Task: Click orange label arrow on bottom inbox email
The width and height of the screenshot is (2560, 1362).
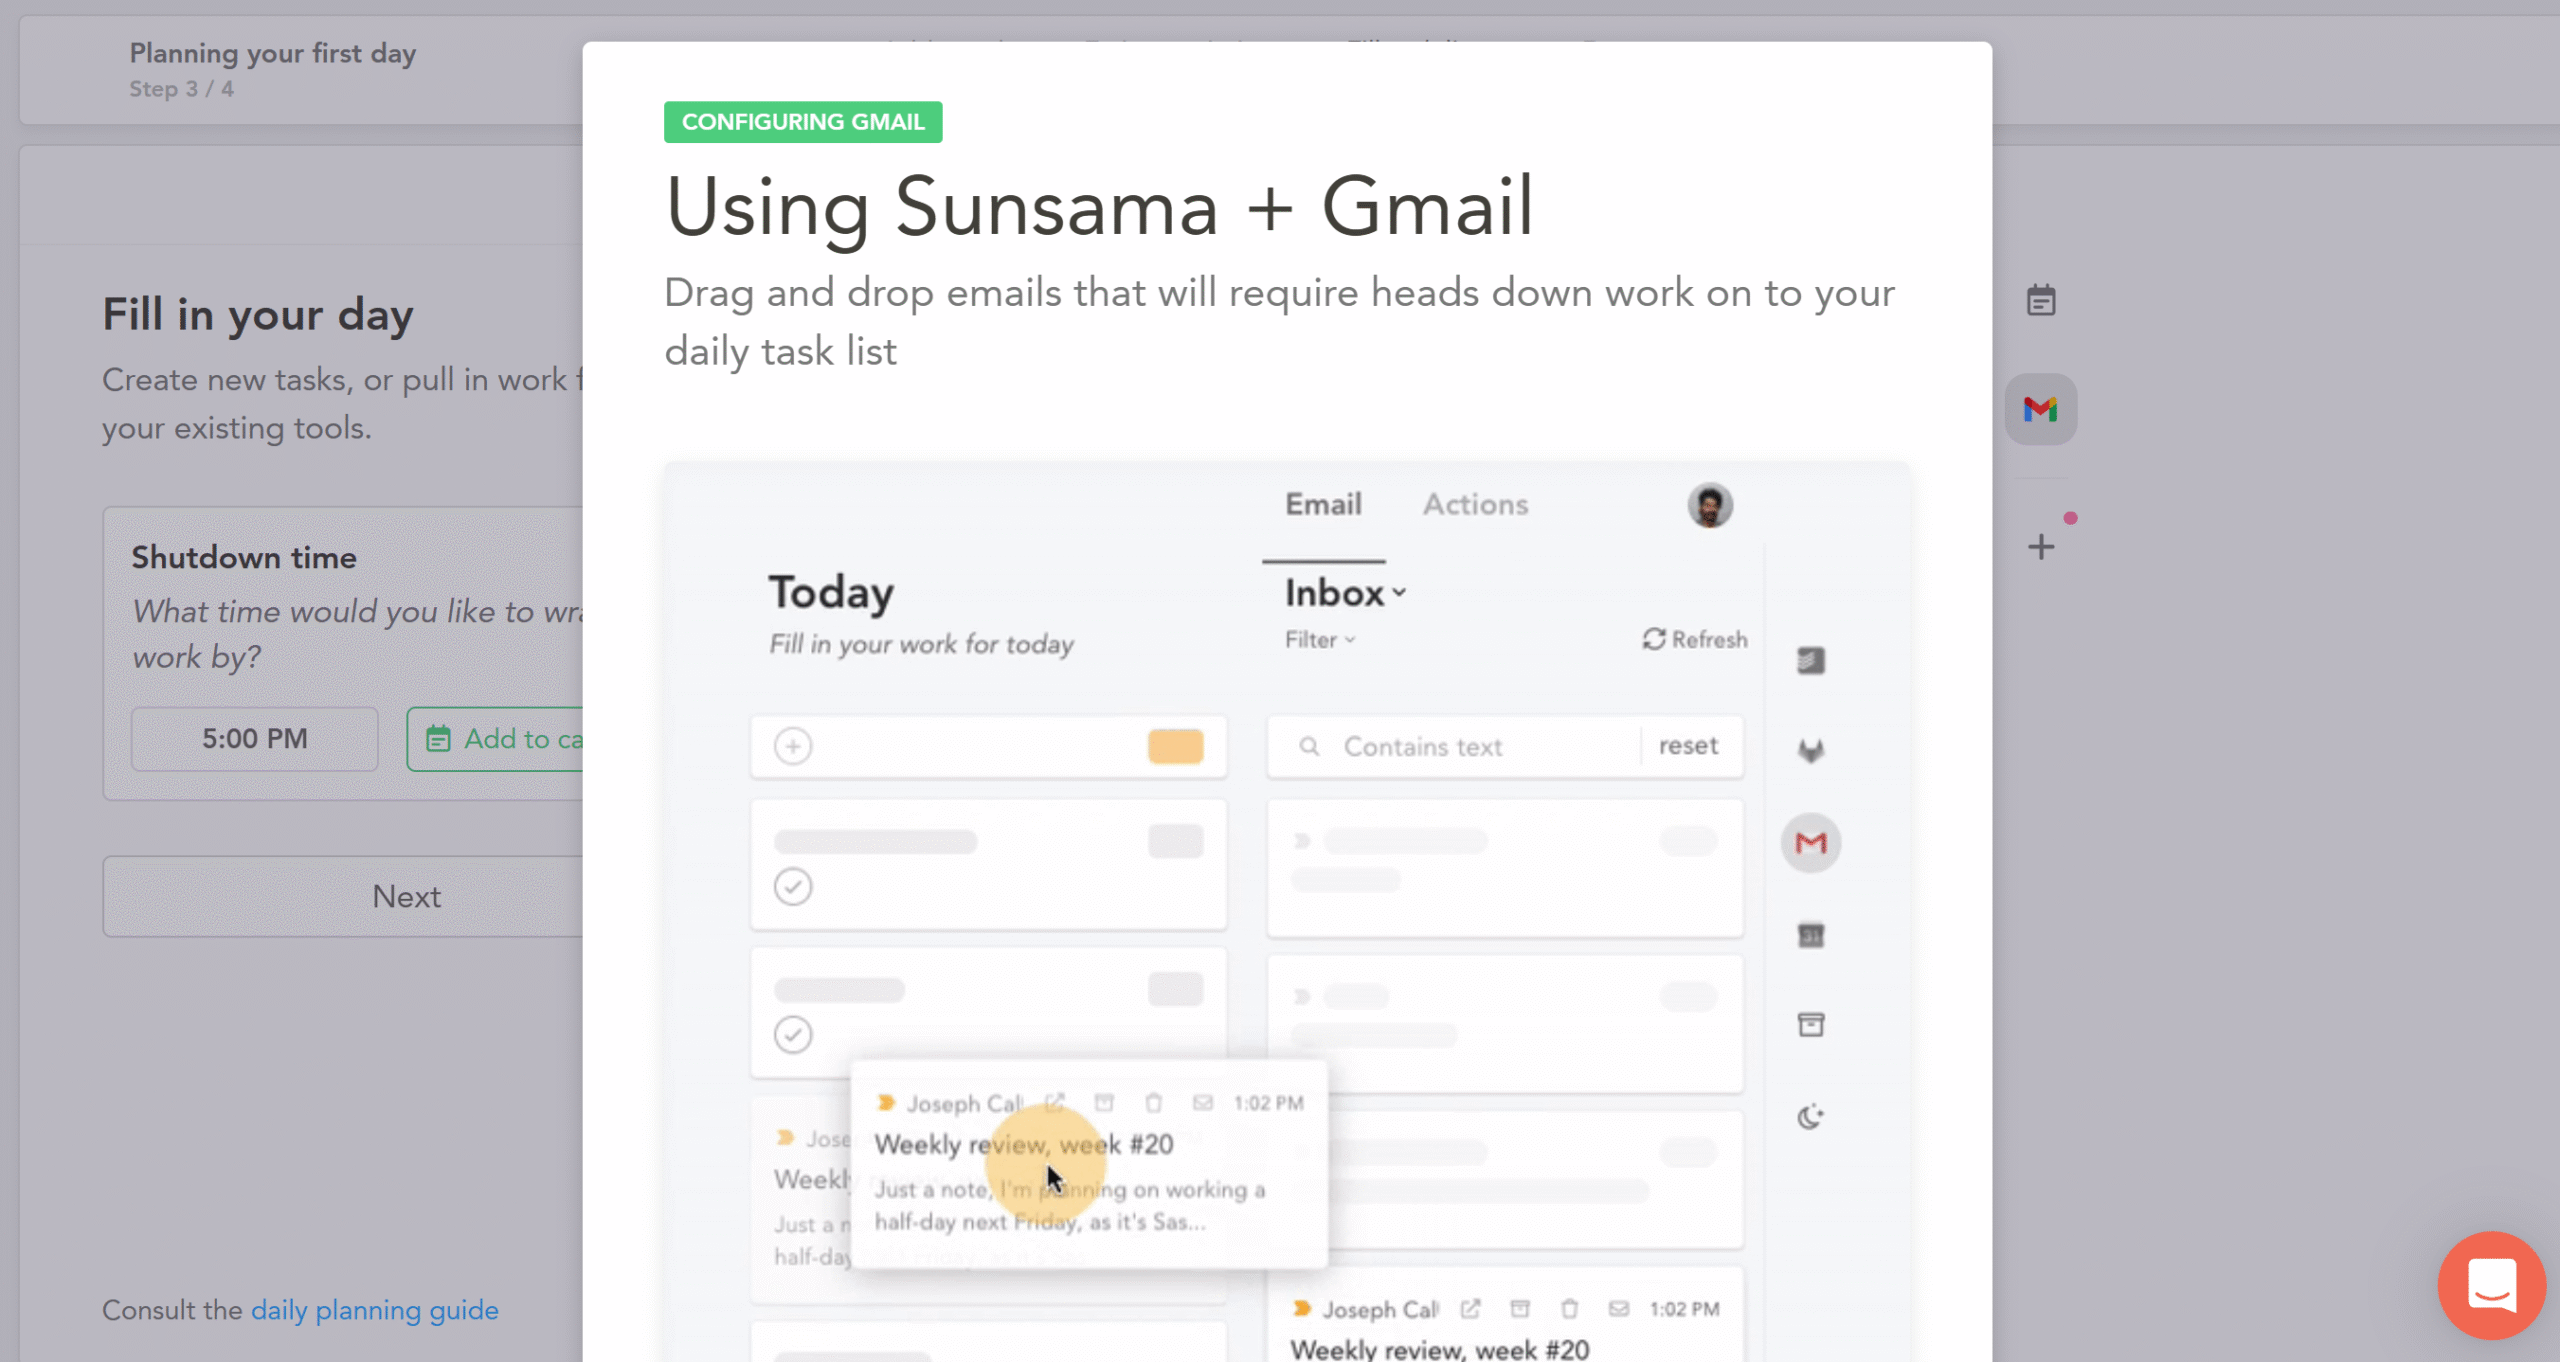Action: (x=1301, y=1309)
